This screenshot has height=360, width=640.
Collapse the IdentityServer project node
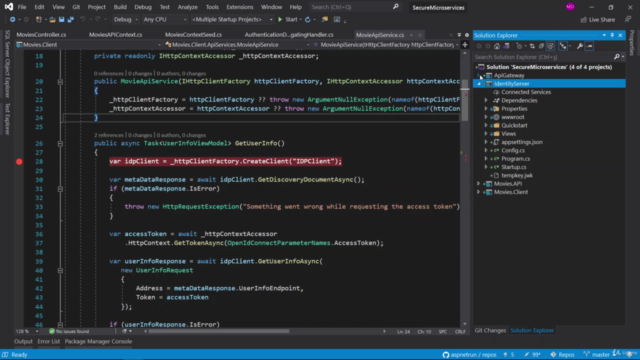[x=479, y=84]
